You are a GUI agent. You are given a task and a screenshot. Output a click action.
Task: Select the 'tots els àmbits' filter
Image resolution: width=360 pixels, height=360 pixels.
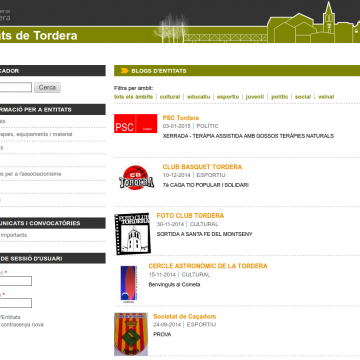pyautogui.click(x=133, y=97)
